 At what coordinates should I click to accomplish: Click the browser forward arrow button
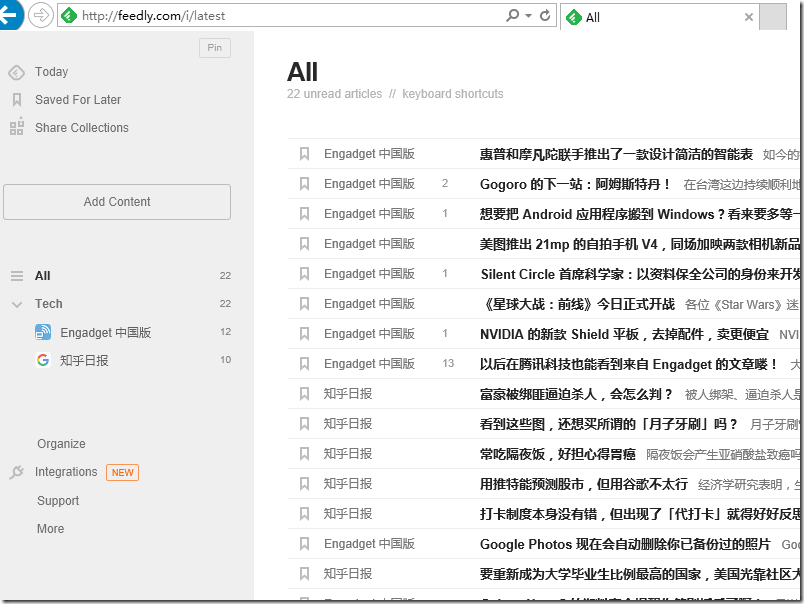(x=40, y=15)
